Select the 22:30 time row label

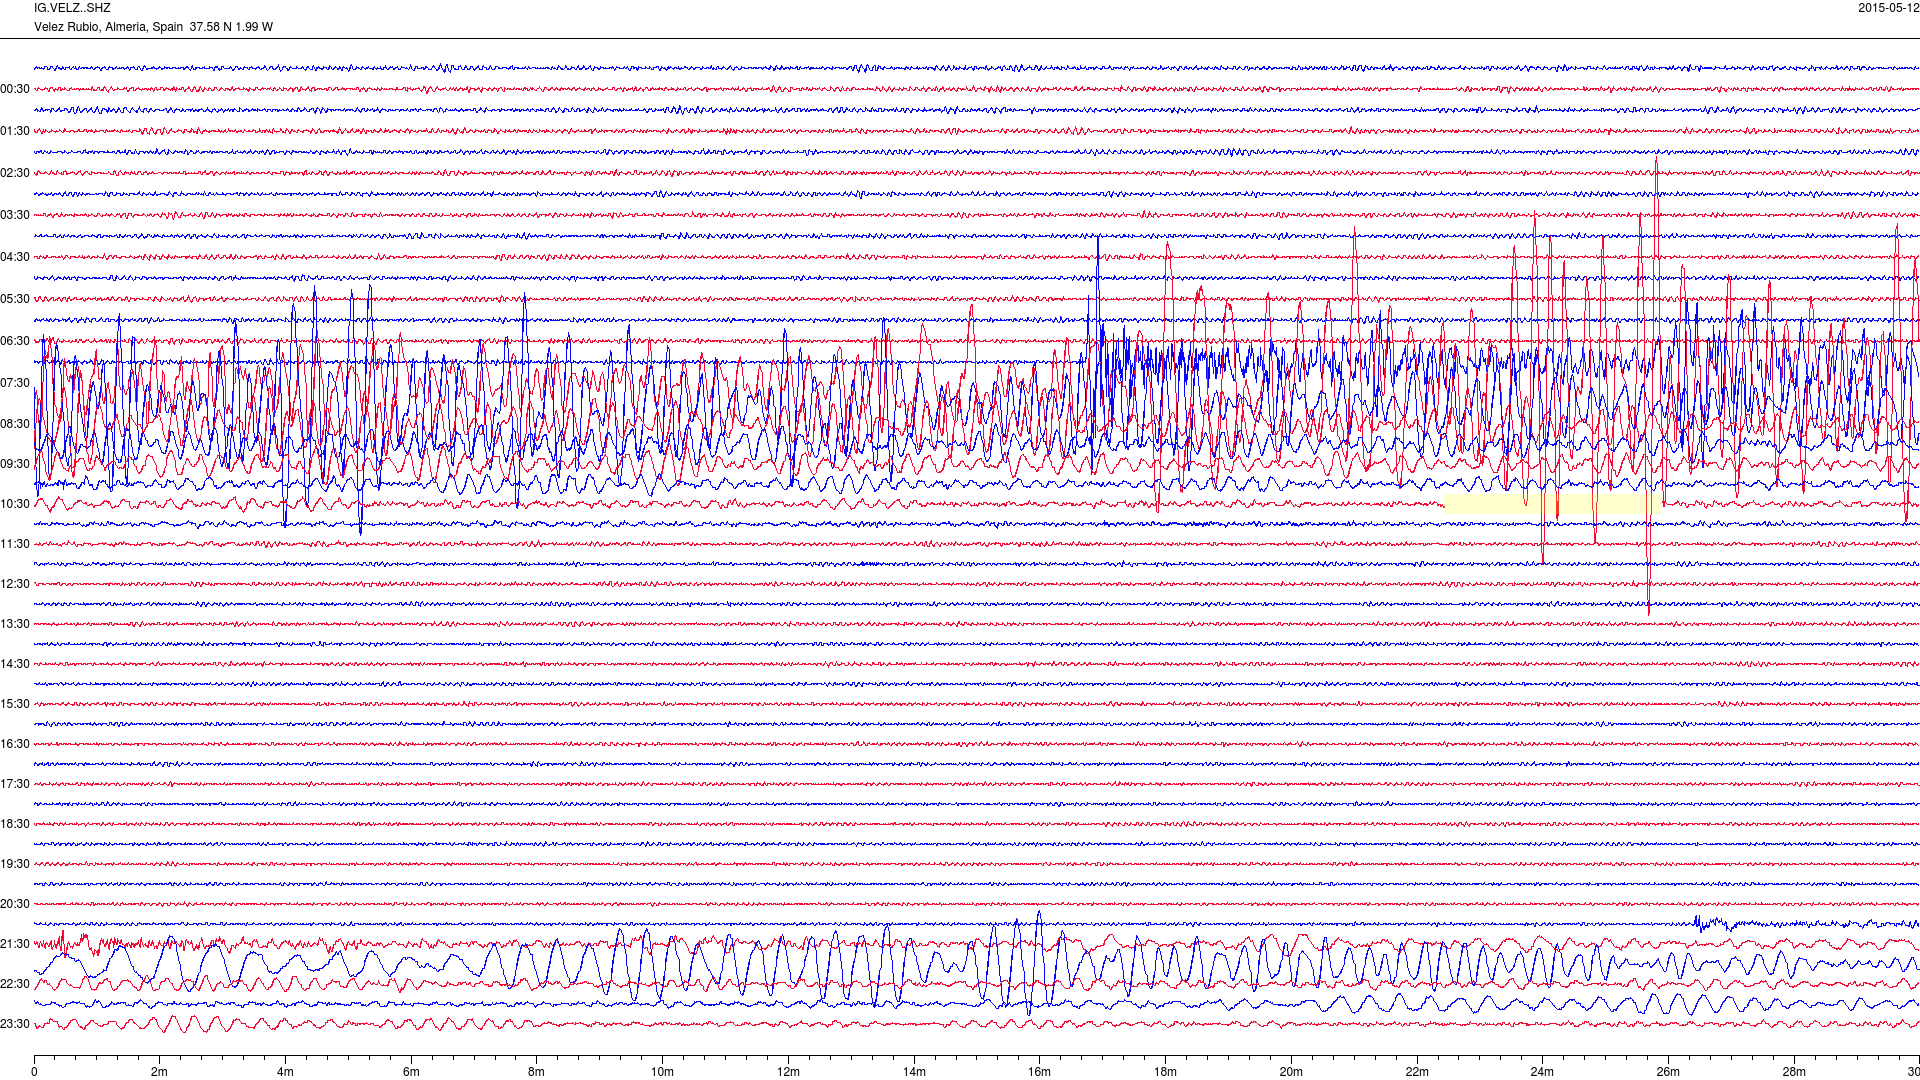(15, 984)
